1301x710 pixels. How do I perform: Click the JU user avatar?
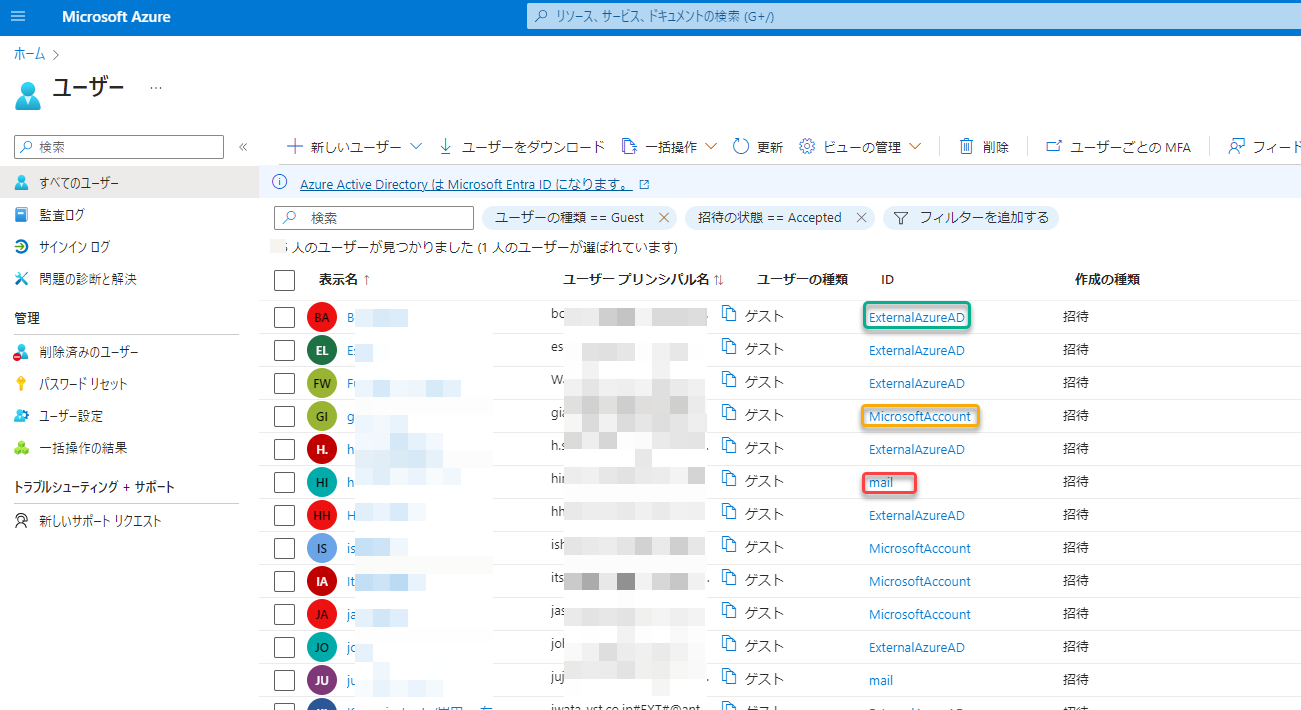coord(322,680)
